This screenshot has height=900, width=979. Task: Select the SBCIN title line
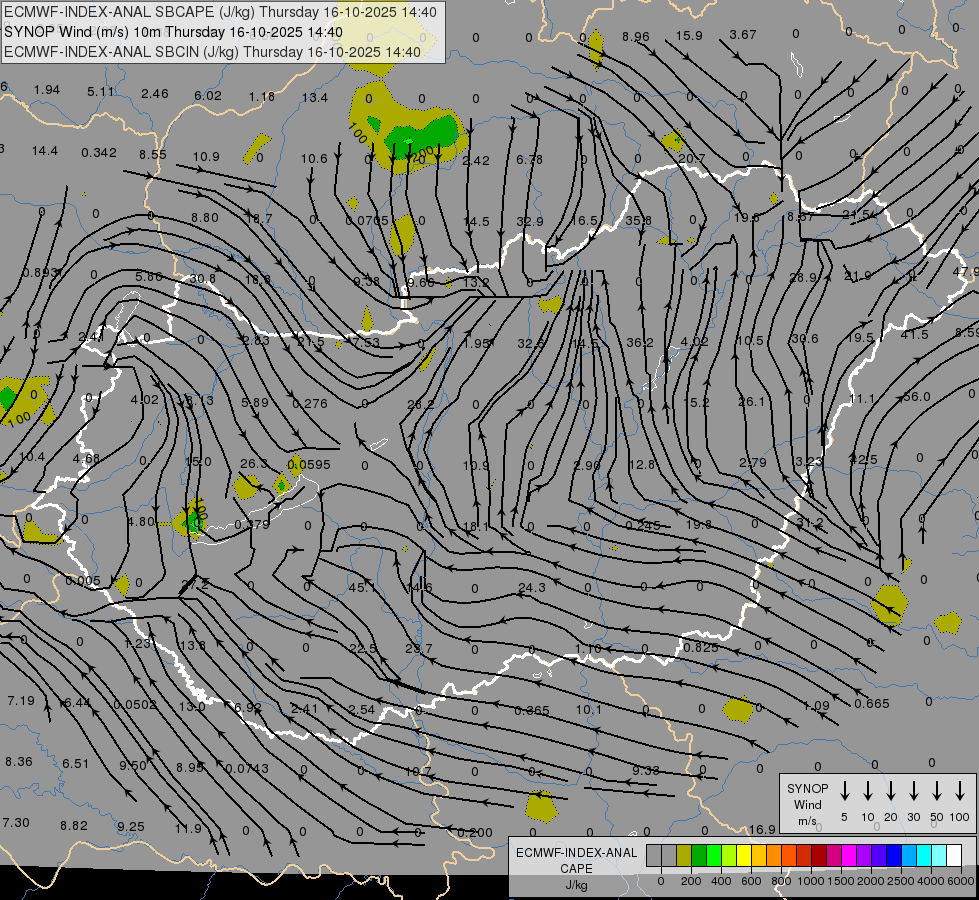[x=213, y=52]
